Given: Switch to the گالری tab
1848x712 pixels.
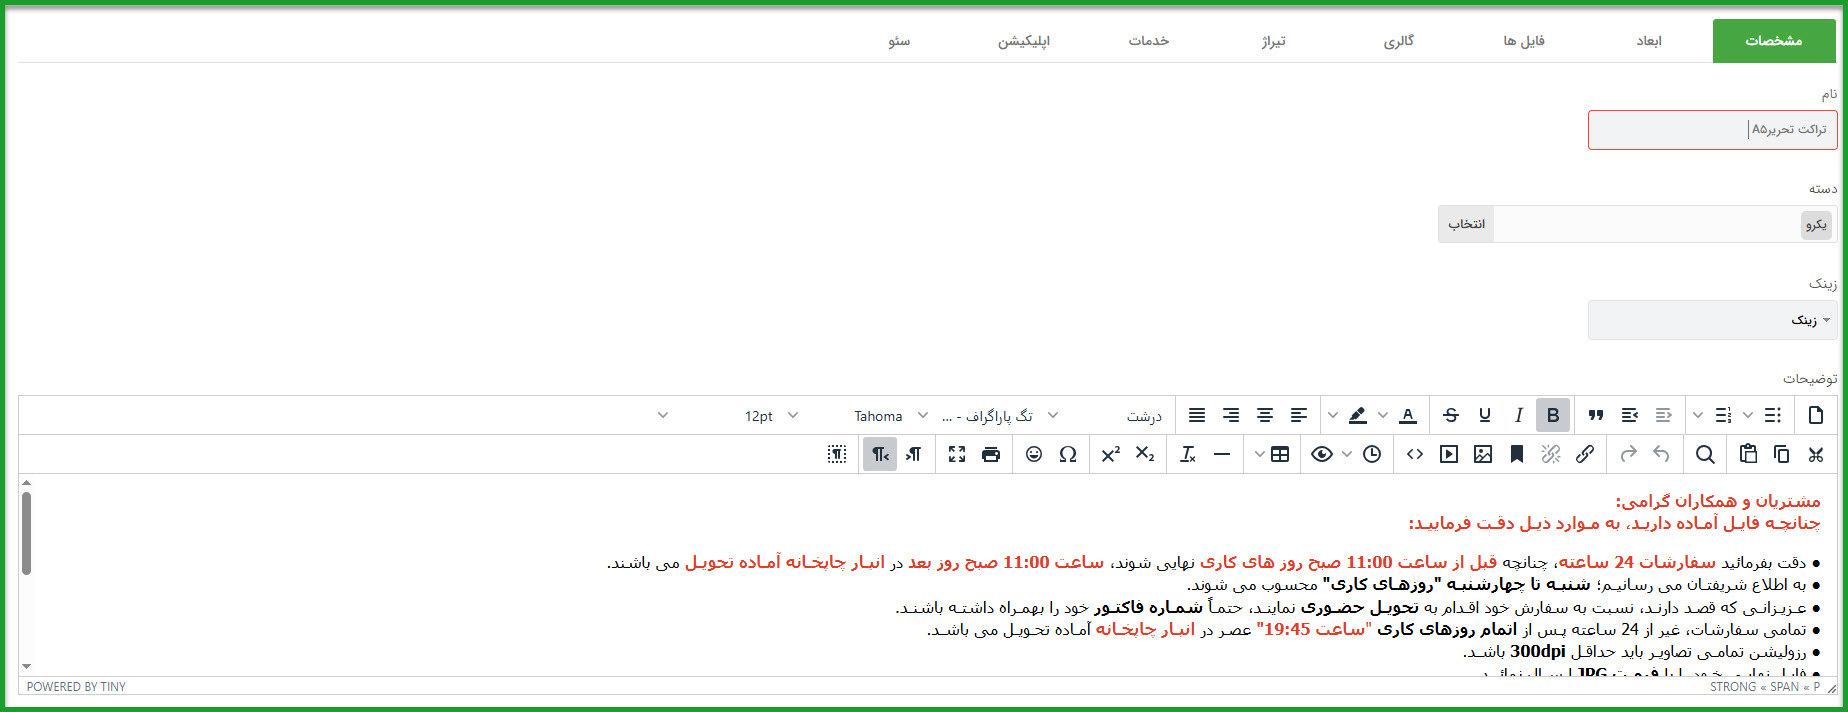Looking at the screenshot, I should click(x=1399, y=41).
